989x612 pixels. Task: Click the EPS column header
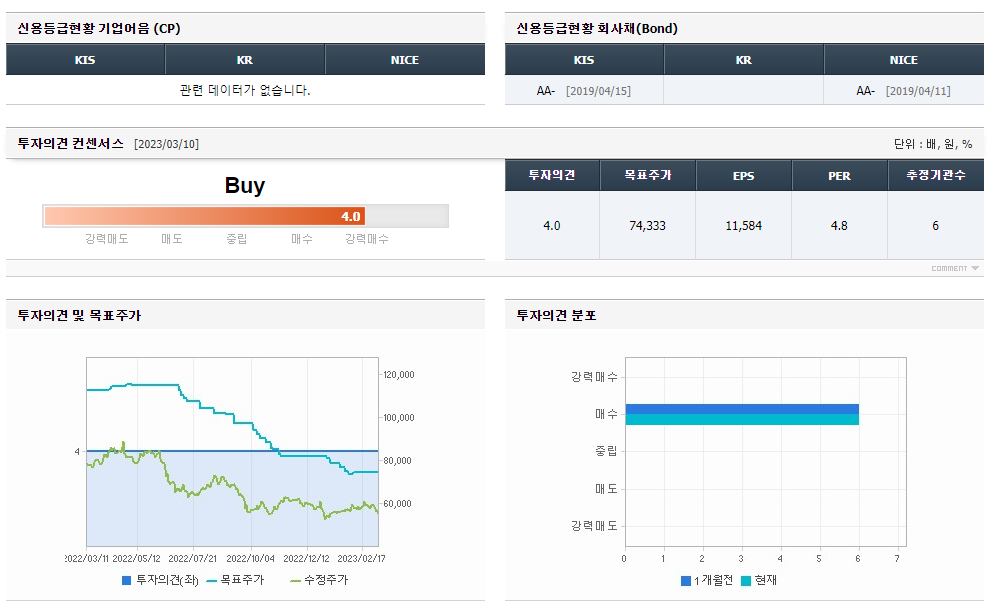744,175
